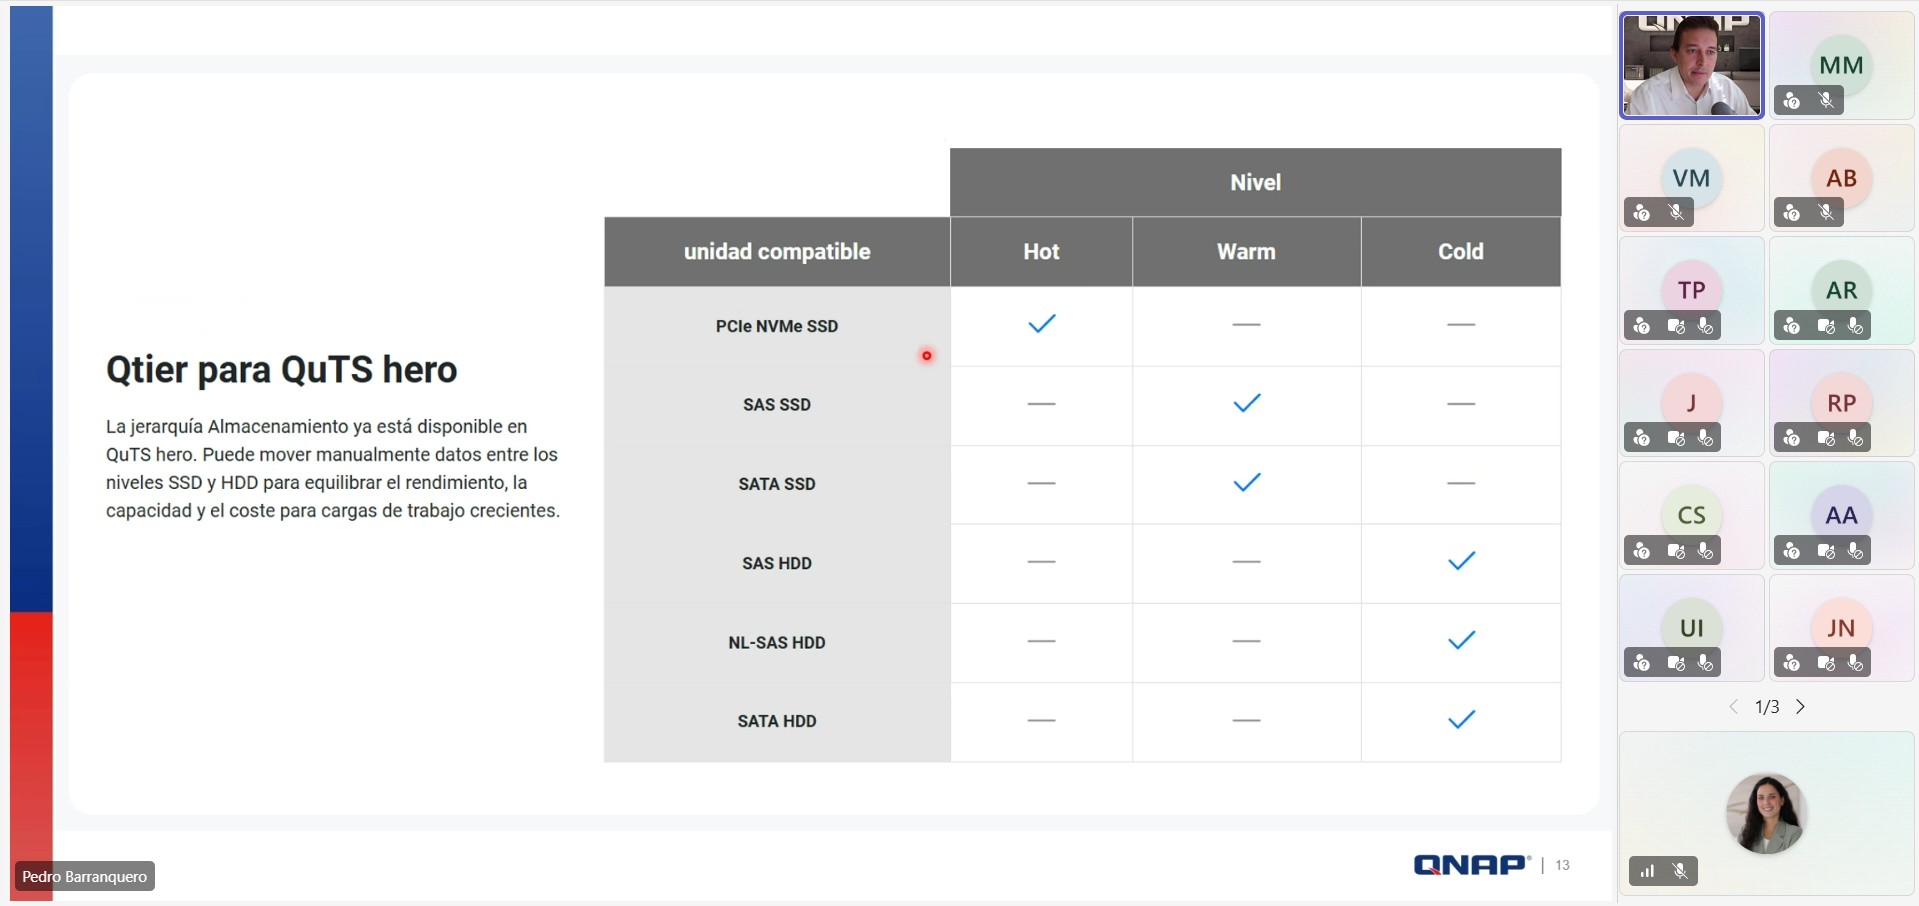This screenshot has height=906, width=1919.
Task: Click the Cold column header cell
Action: (1460, 252)
